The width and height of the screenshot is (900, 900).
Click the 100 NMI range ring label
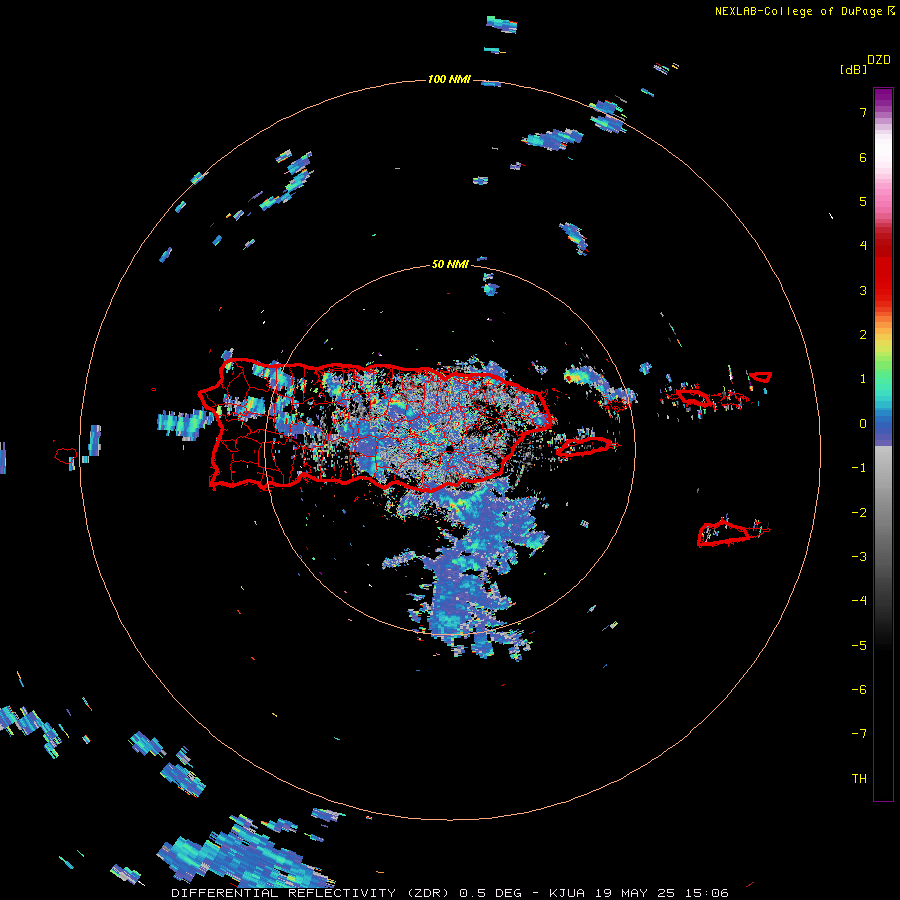tap(449, 79)
